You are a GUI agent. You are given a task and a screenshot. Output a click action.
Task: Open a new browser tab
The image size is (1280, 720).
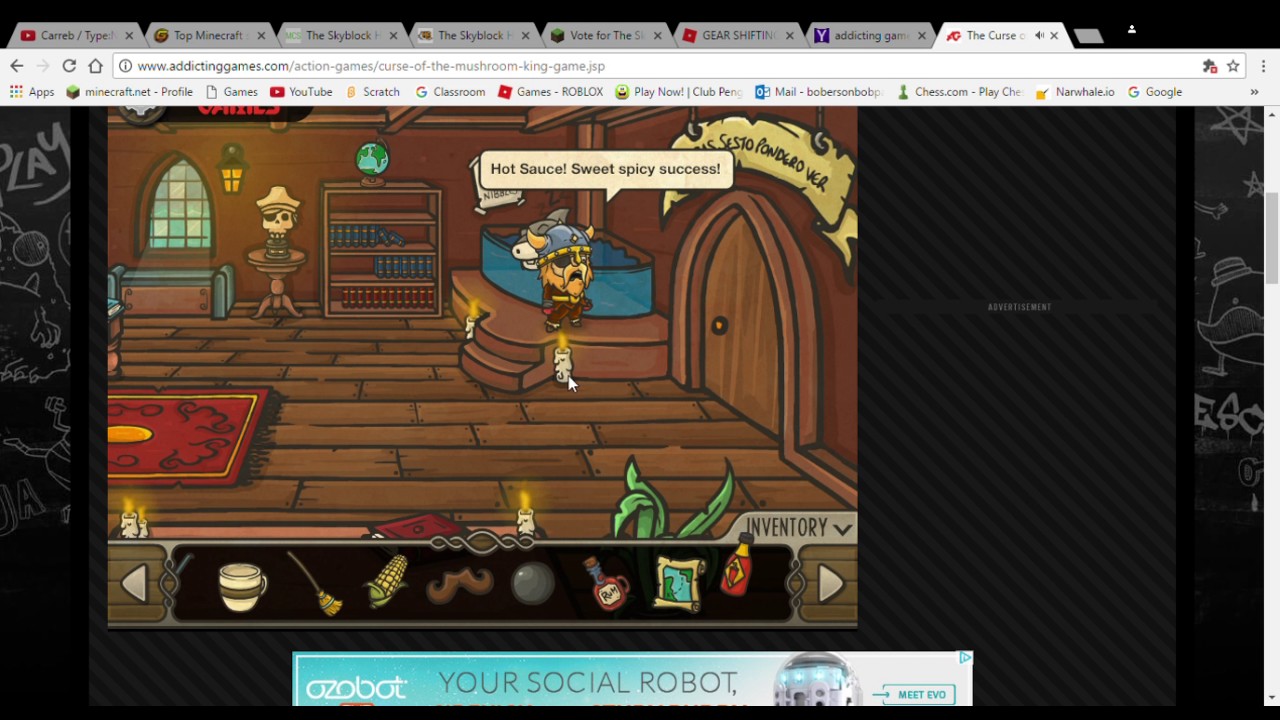tap(1088, 36)
